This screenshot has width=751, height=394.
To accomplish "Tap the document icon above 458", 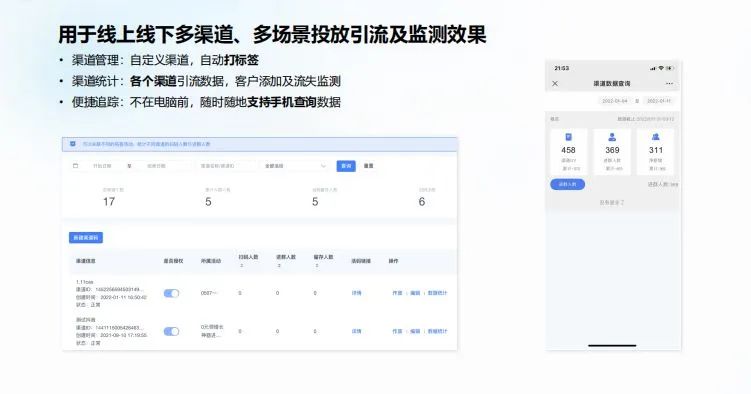I will [569, 137].
